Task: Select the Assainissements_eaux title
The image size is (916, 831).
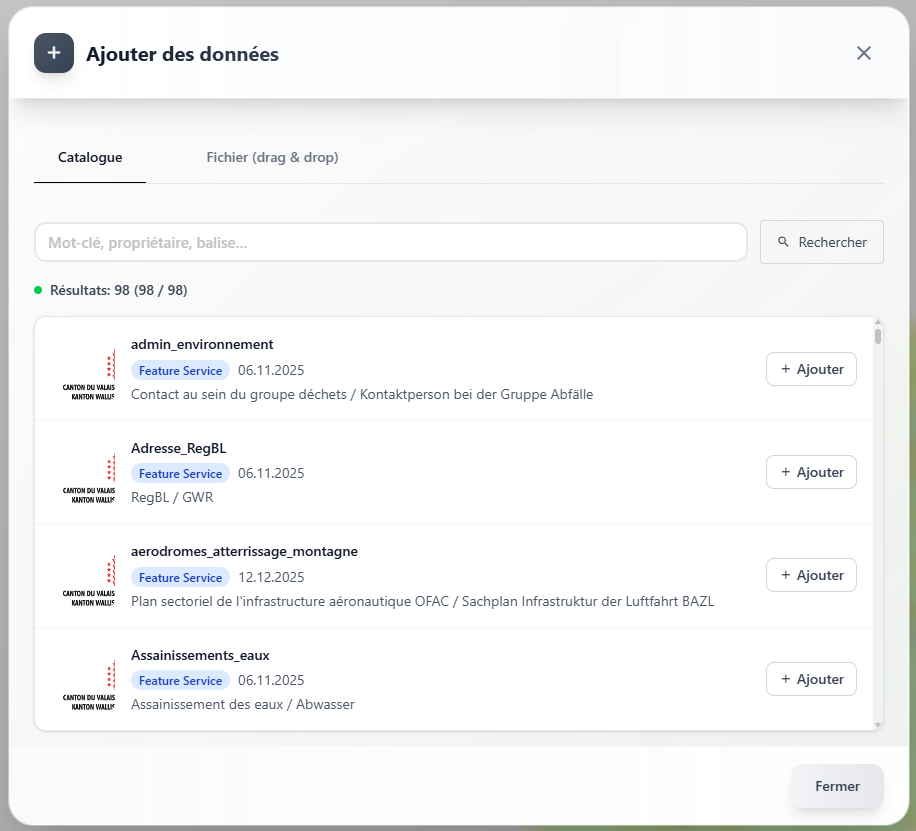Action: [x=200, y=655]
